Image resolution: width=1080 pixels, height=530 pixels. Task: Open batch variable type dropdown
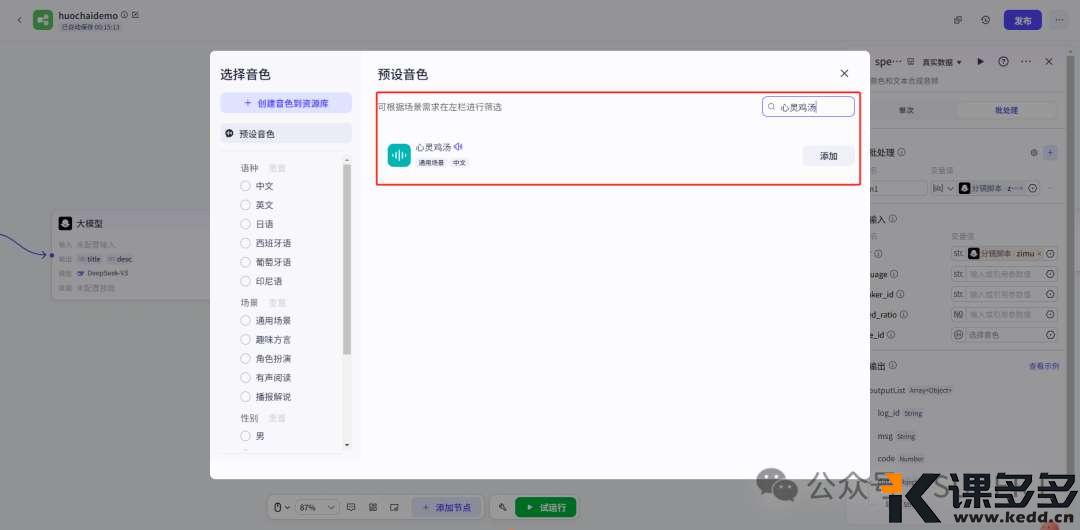[942, 187]
